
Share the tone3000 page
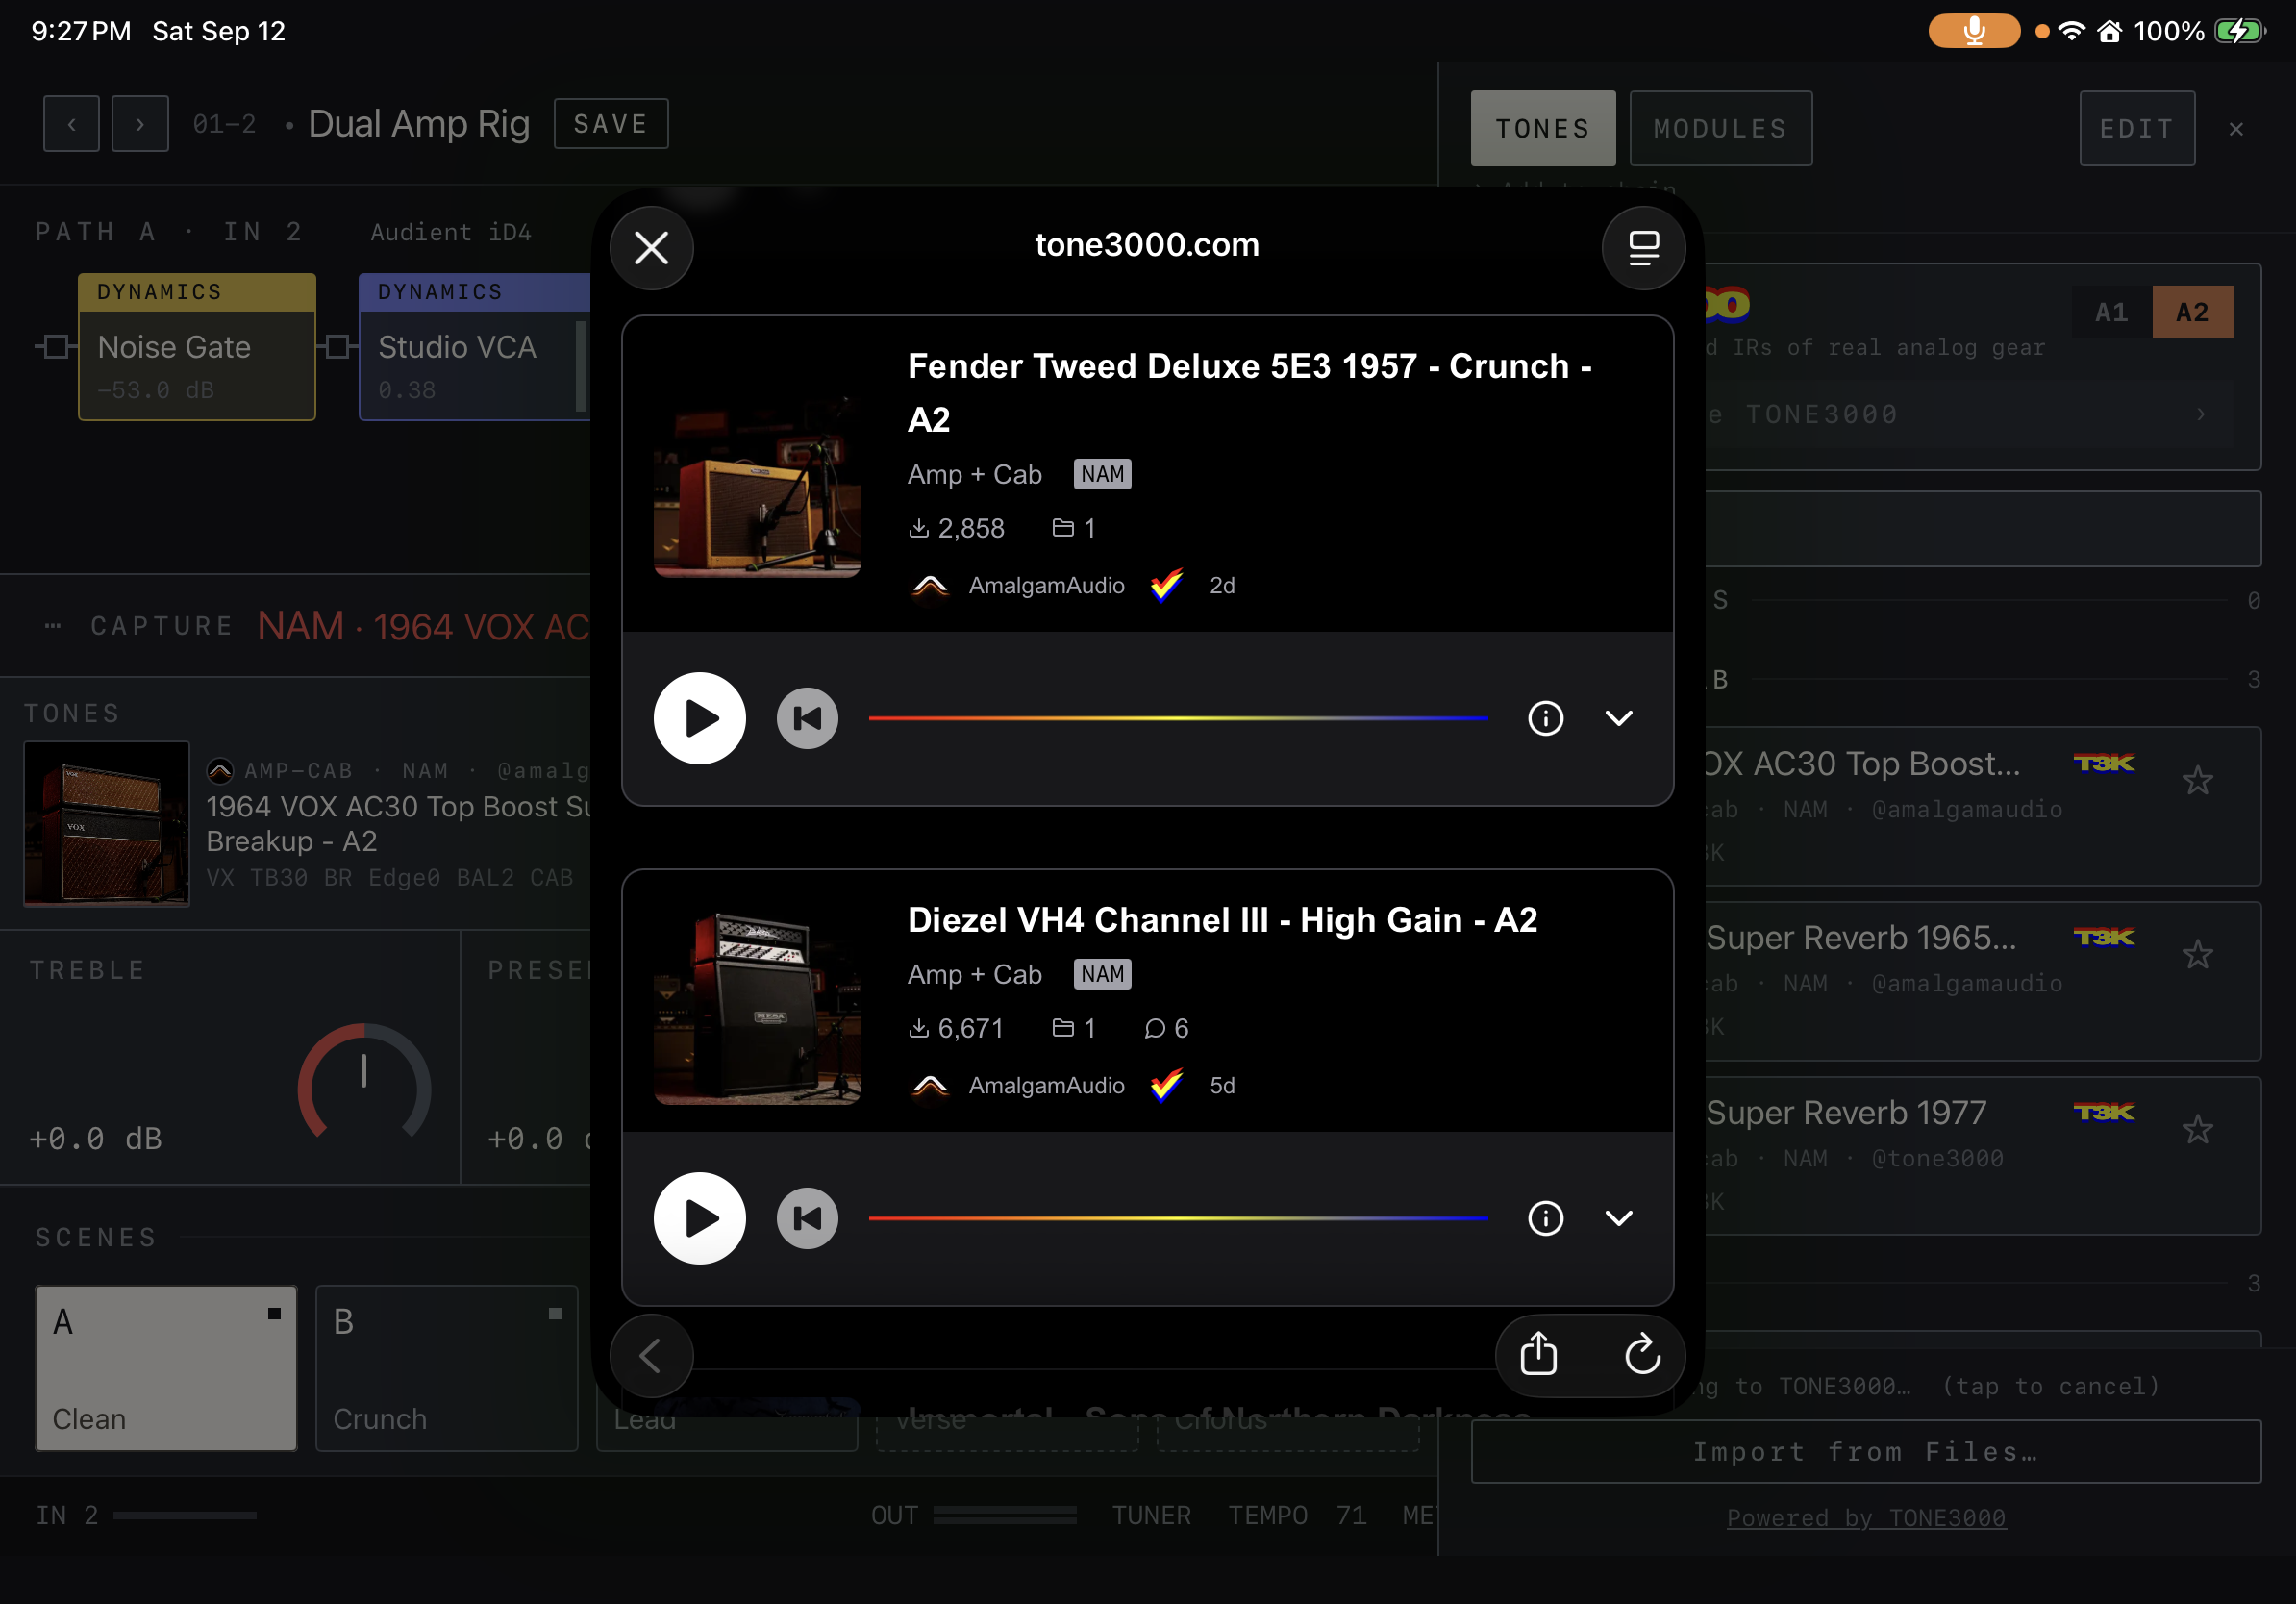click(x=1538, y=1356)
